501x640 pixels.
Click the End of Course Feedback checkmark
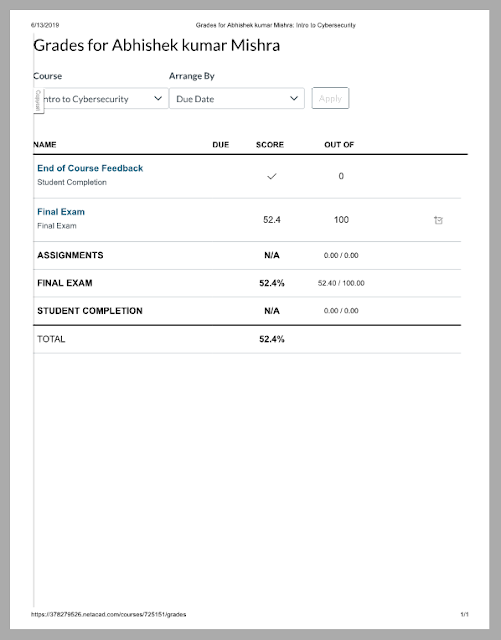[x=272, y=176]
